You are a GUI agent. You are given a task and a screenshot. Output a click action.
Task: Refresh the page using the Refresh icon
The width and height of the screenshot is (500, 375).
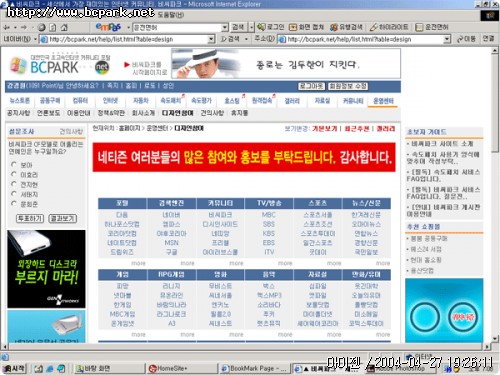(53, 27)
